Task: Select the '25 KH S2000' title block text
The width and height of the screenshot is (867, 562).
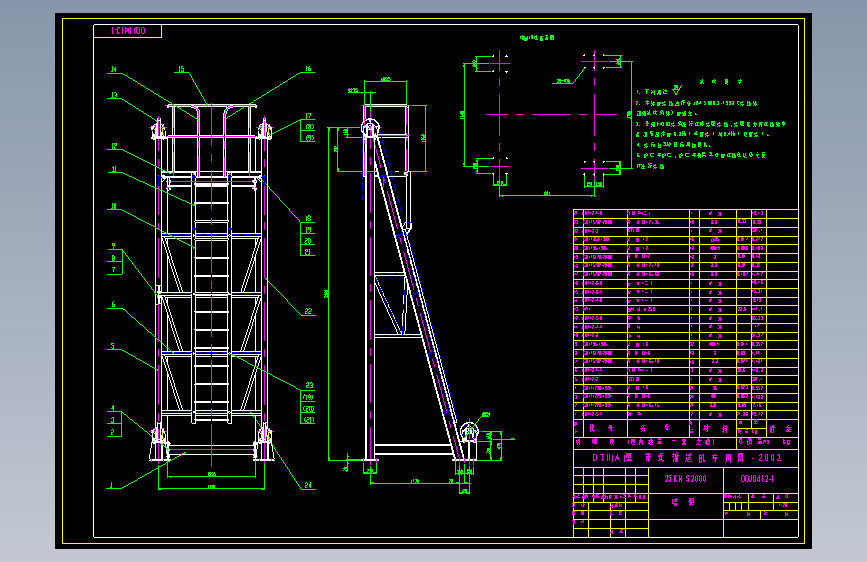Action: (686, 479)
